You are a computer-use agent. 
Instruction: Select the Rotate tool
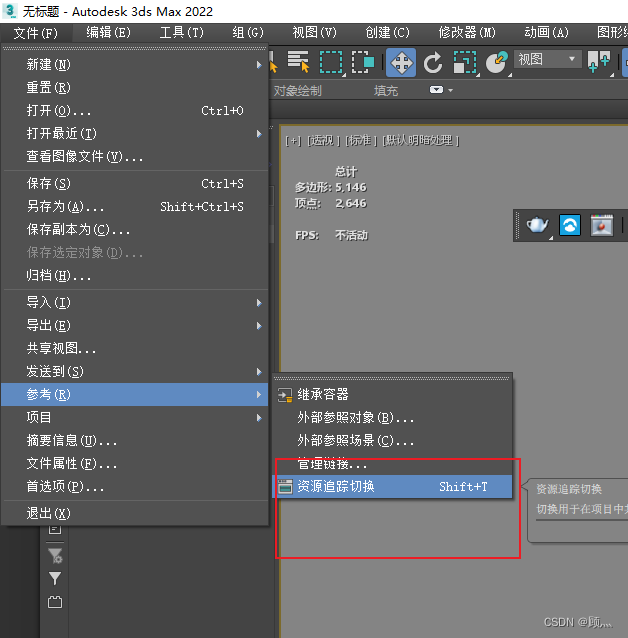coord(433,63)
